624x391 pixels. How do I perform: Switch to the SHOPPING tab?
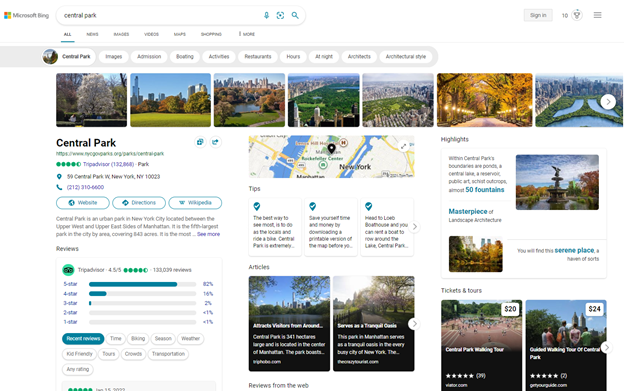(x=211, y=34)
